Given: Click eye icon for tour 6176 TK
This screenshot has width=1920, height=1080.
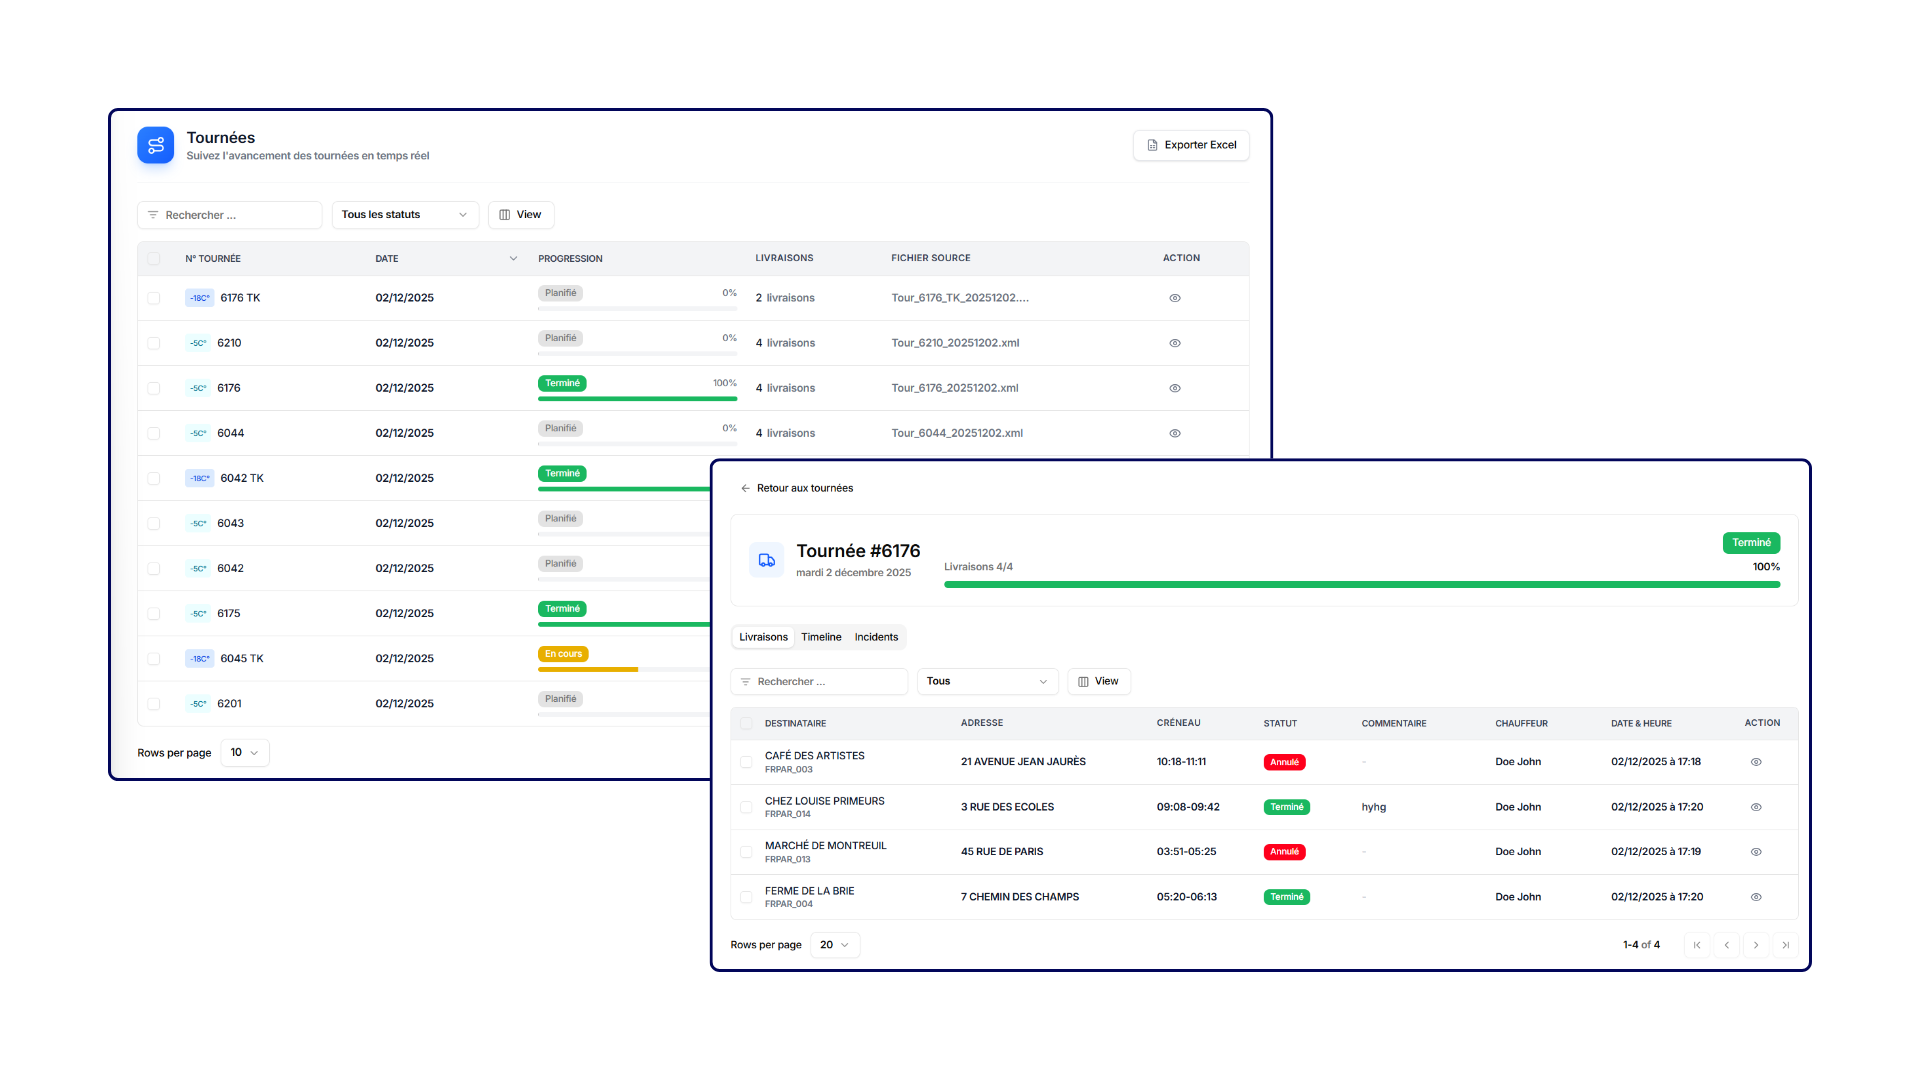Looking at the screenshot, I should click(1175, 298).
